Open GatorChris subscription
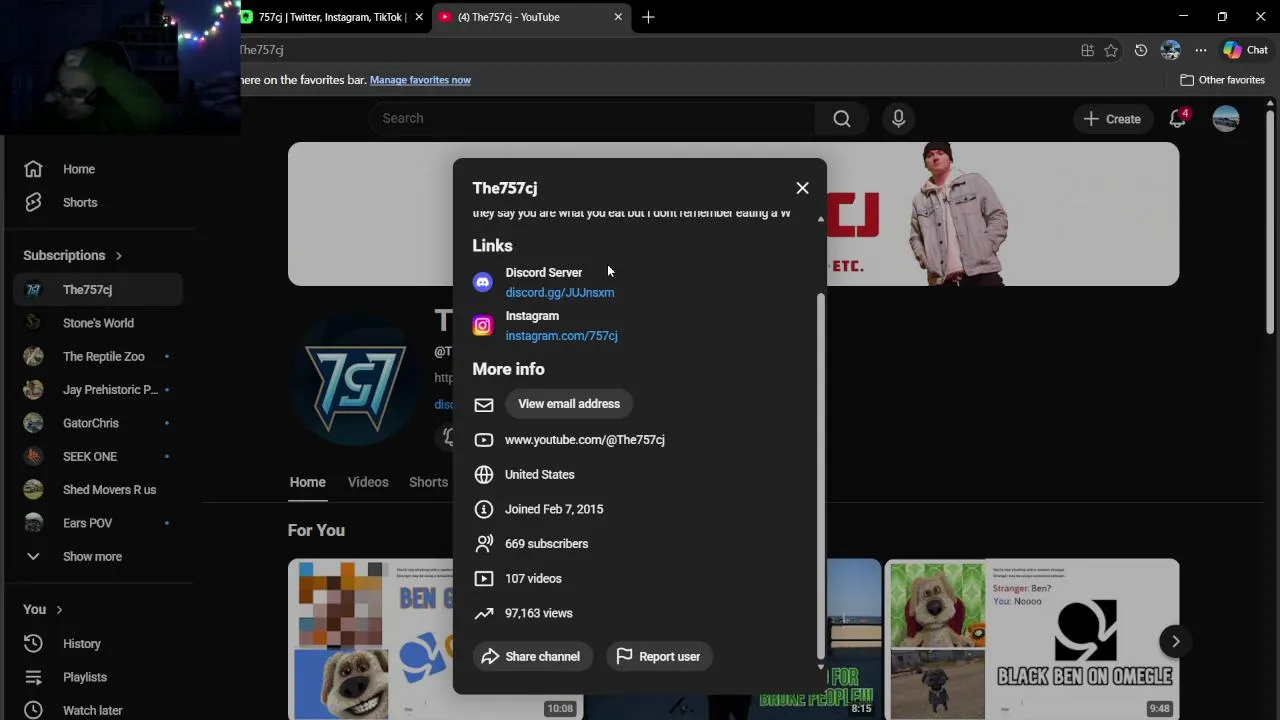 pyautogui.click(x=98, y=423)
